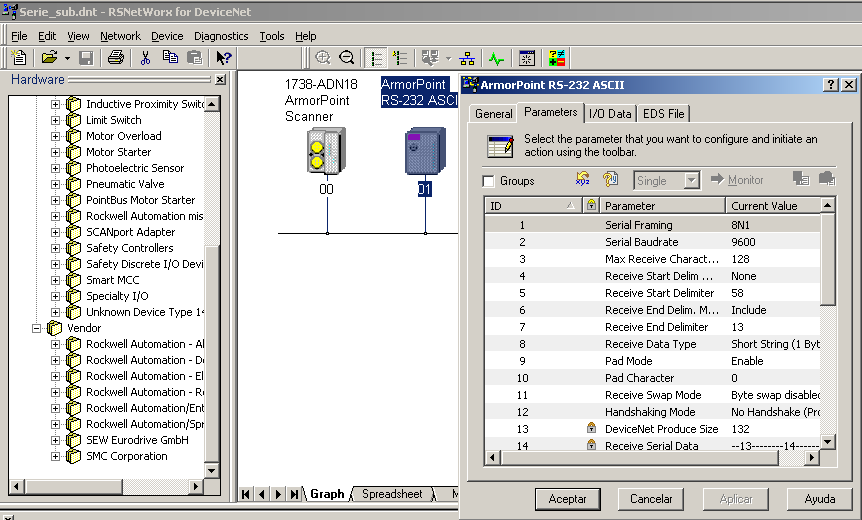Viewport: 862px width, 520px height.
Task: Click the Current Value column header
Action: pyautogui.click(x=772, y=206)
